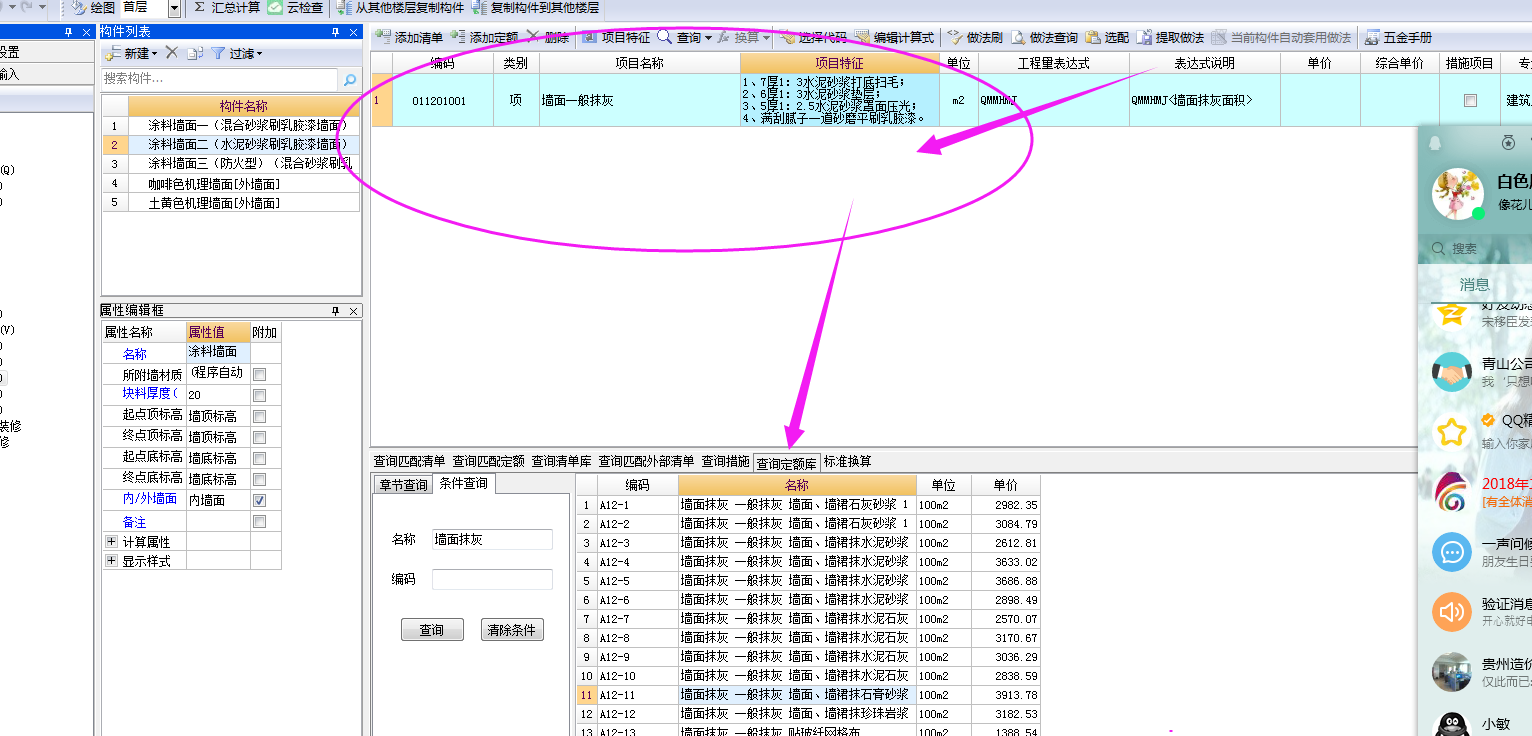Click 项目特征 toolbar item
The width and height of the screenshot is (1532, 736).
[x=615, y=37]
